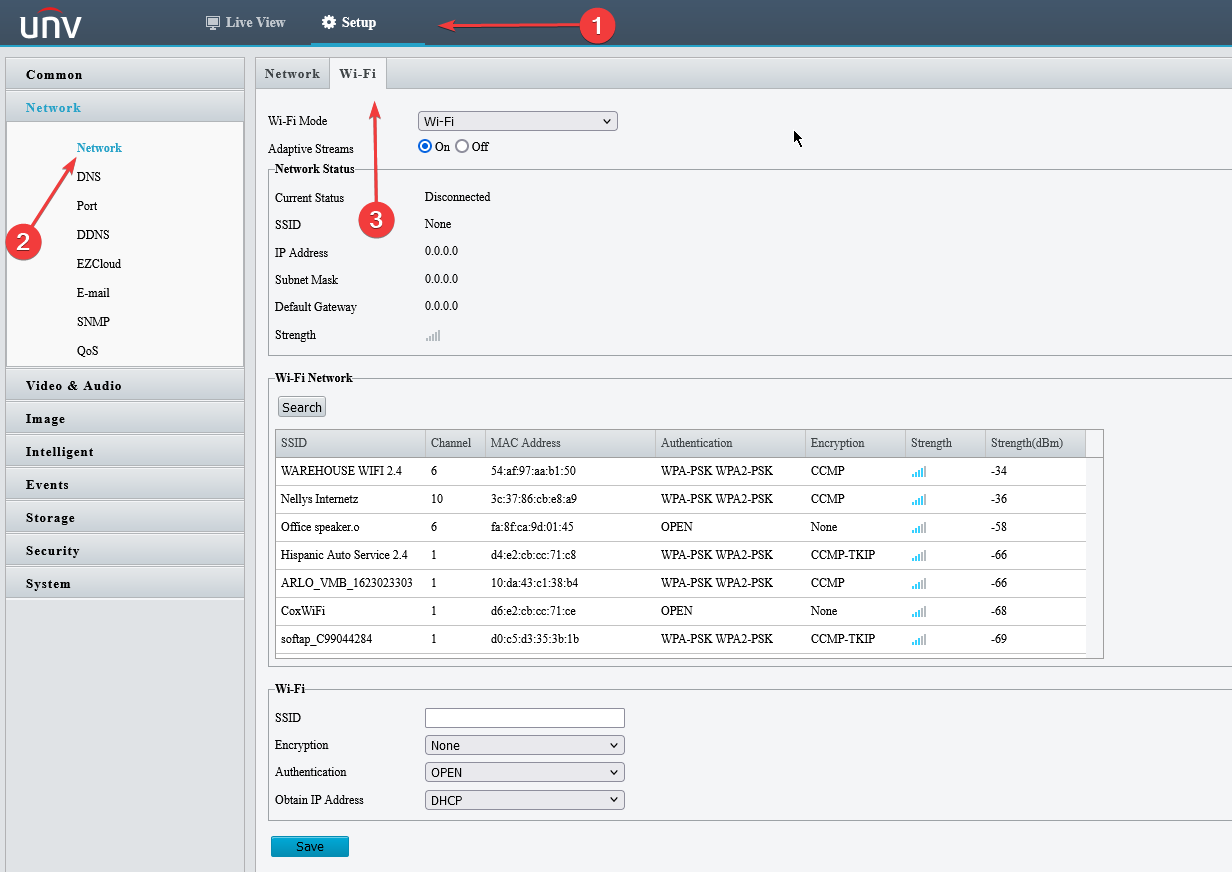
Task: Select the ARLO_VMB_1623023303 network
Action: (680, 583)
